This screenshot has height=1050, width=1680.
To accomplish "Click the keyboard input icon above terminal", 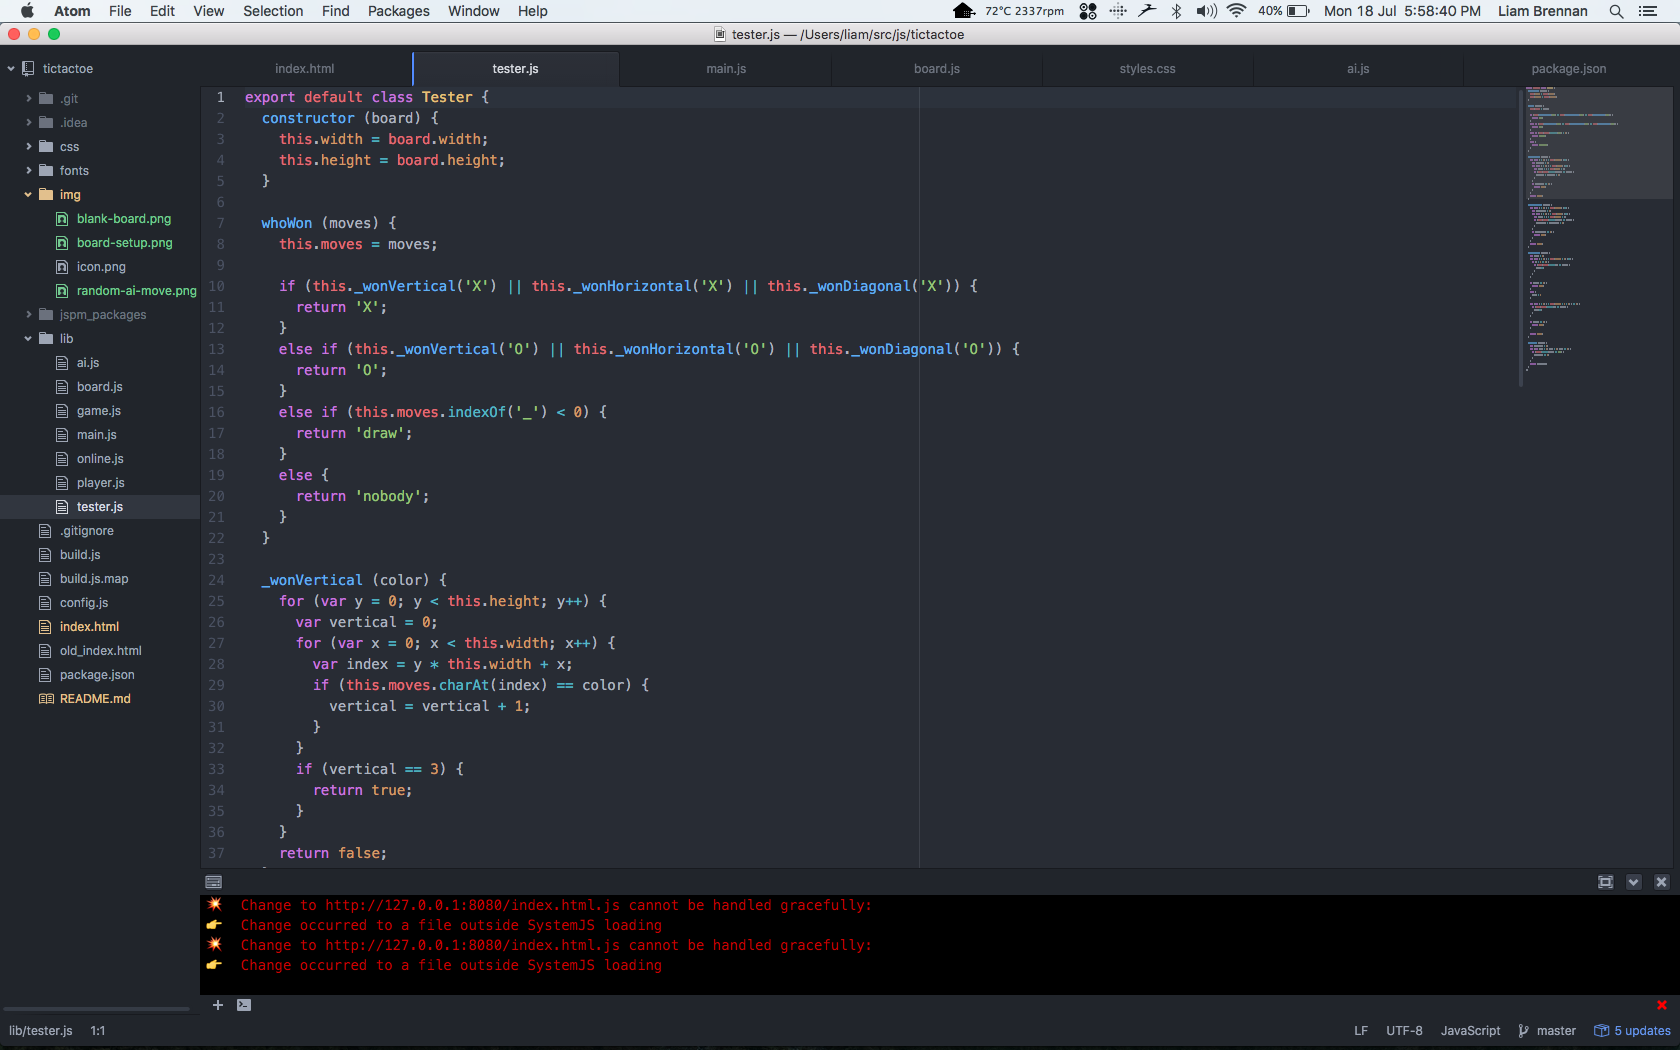I will (213, 882).
